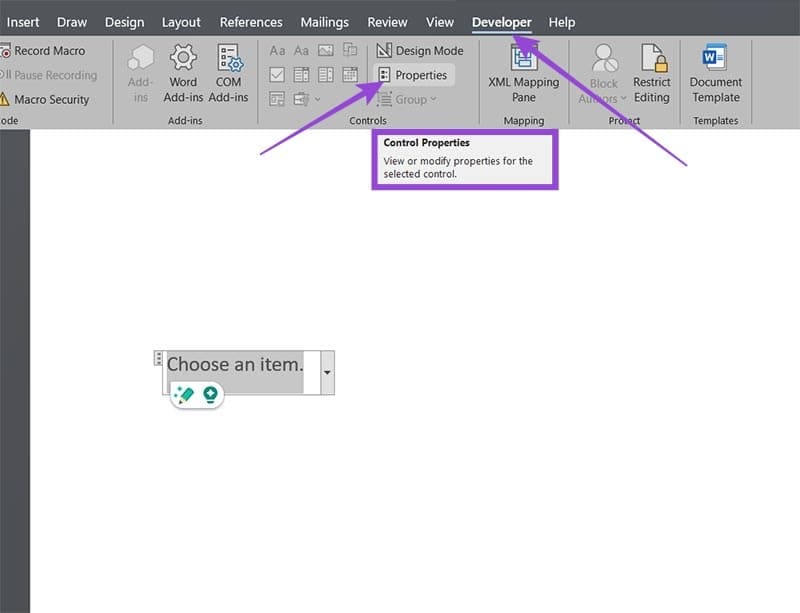Insert a Check Box content control
The width and height of the screenshot is (800, 613).
click(x=277, y=75)
